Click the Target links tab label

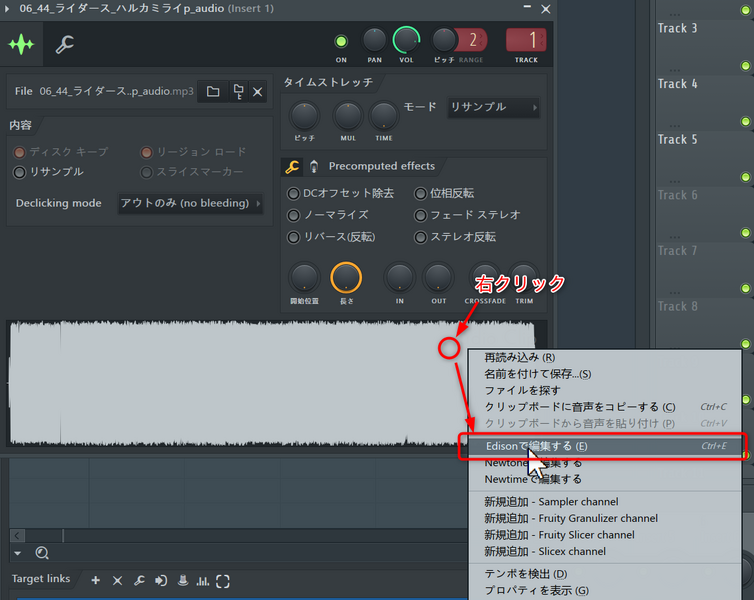click(x=41, y=580)
